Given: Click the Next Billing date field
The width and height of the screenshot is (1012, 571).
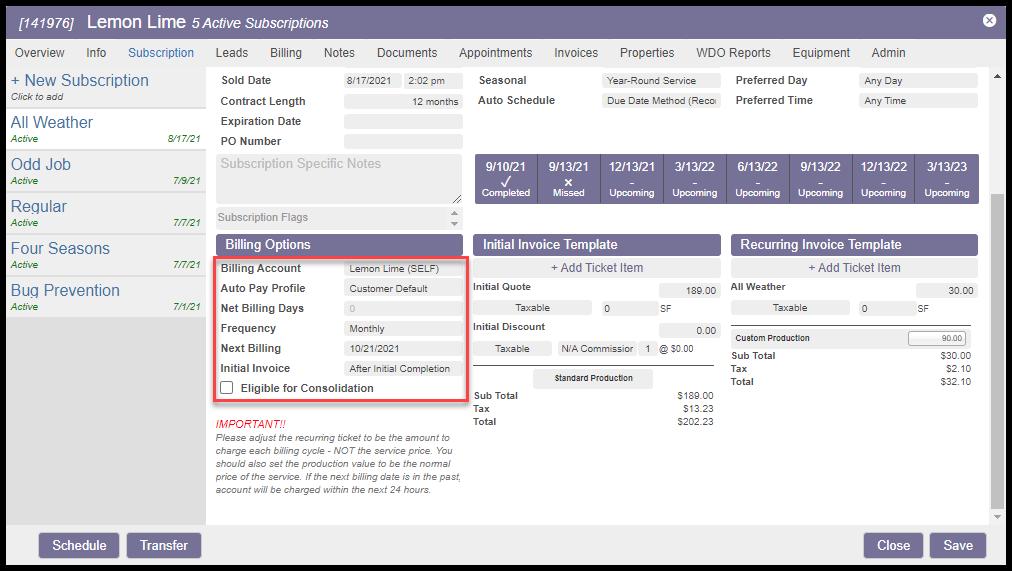Looking at the screenshot, I should (x=403, y=349).
